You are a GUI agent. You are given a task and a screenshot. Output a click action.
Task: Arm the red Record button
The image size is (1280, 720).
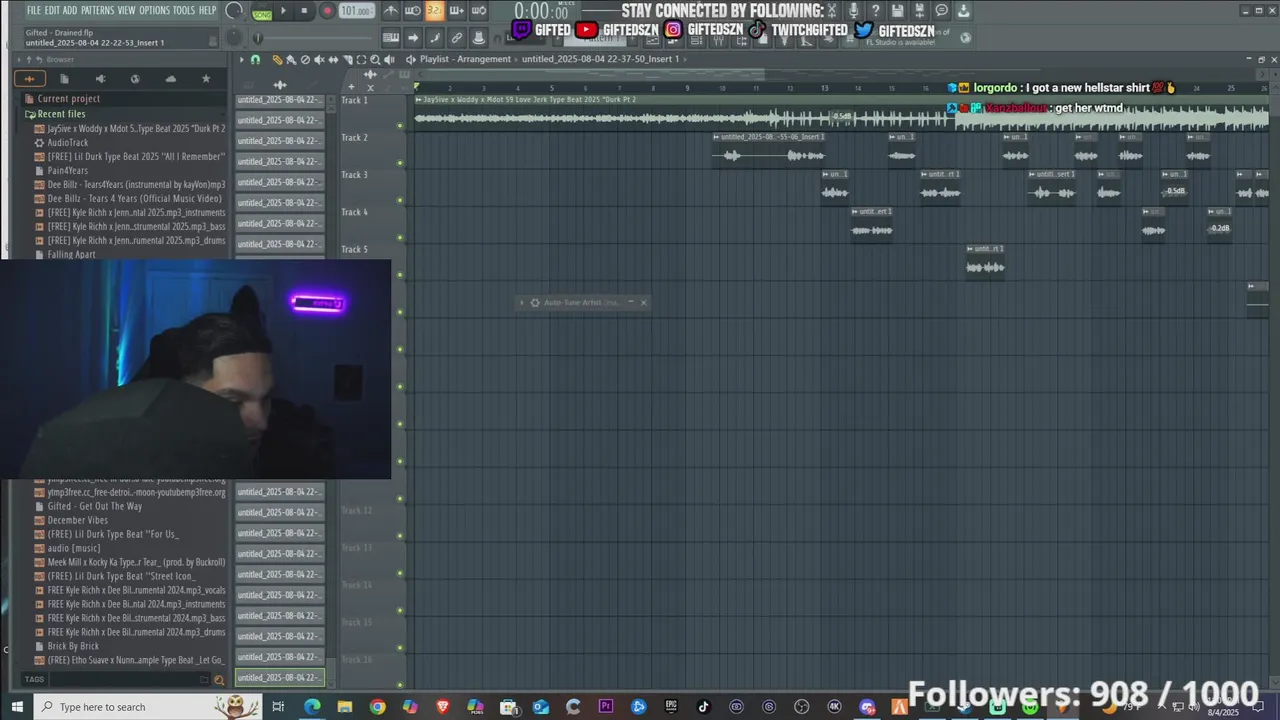[328, 11]
